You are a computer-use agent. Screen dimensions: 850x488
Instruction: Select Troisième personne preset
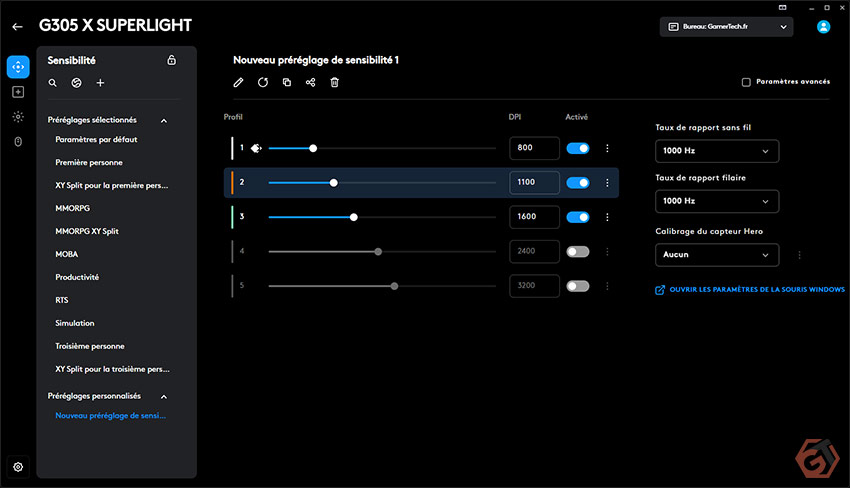click(x=90, y=346)
